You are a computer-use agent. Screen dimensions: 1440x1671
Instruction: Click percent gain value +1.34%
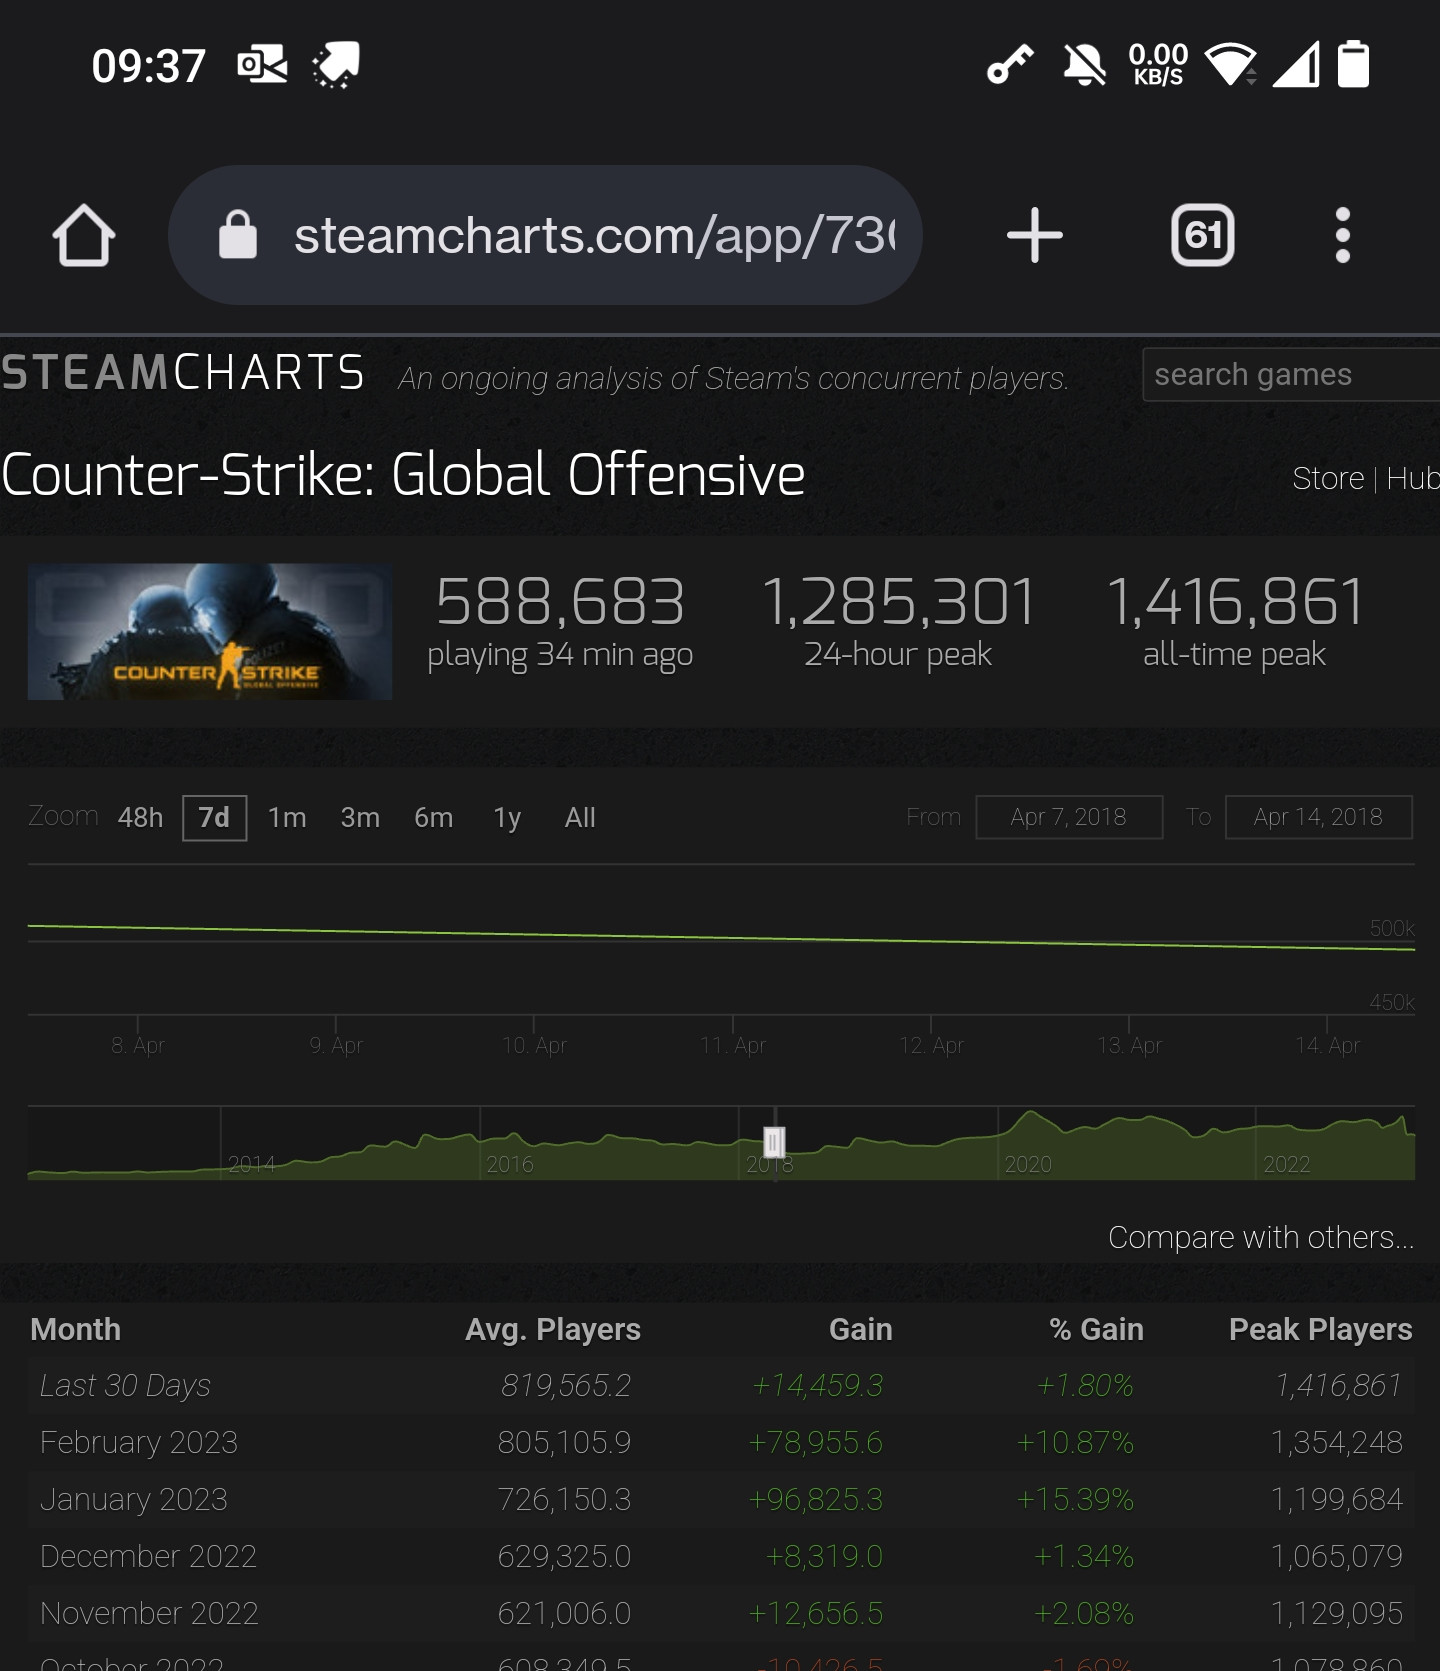[x=1084, y=1557]
